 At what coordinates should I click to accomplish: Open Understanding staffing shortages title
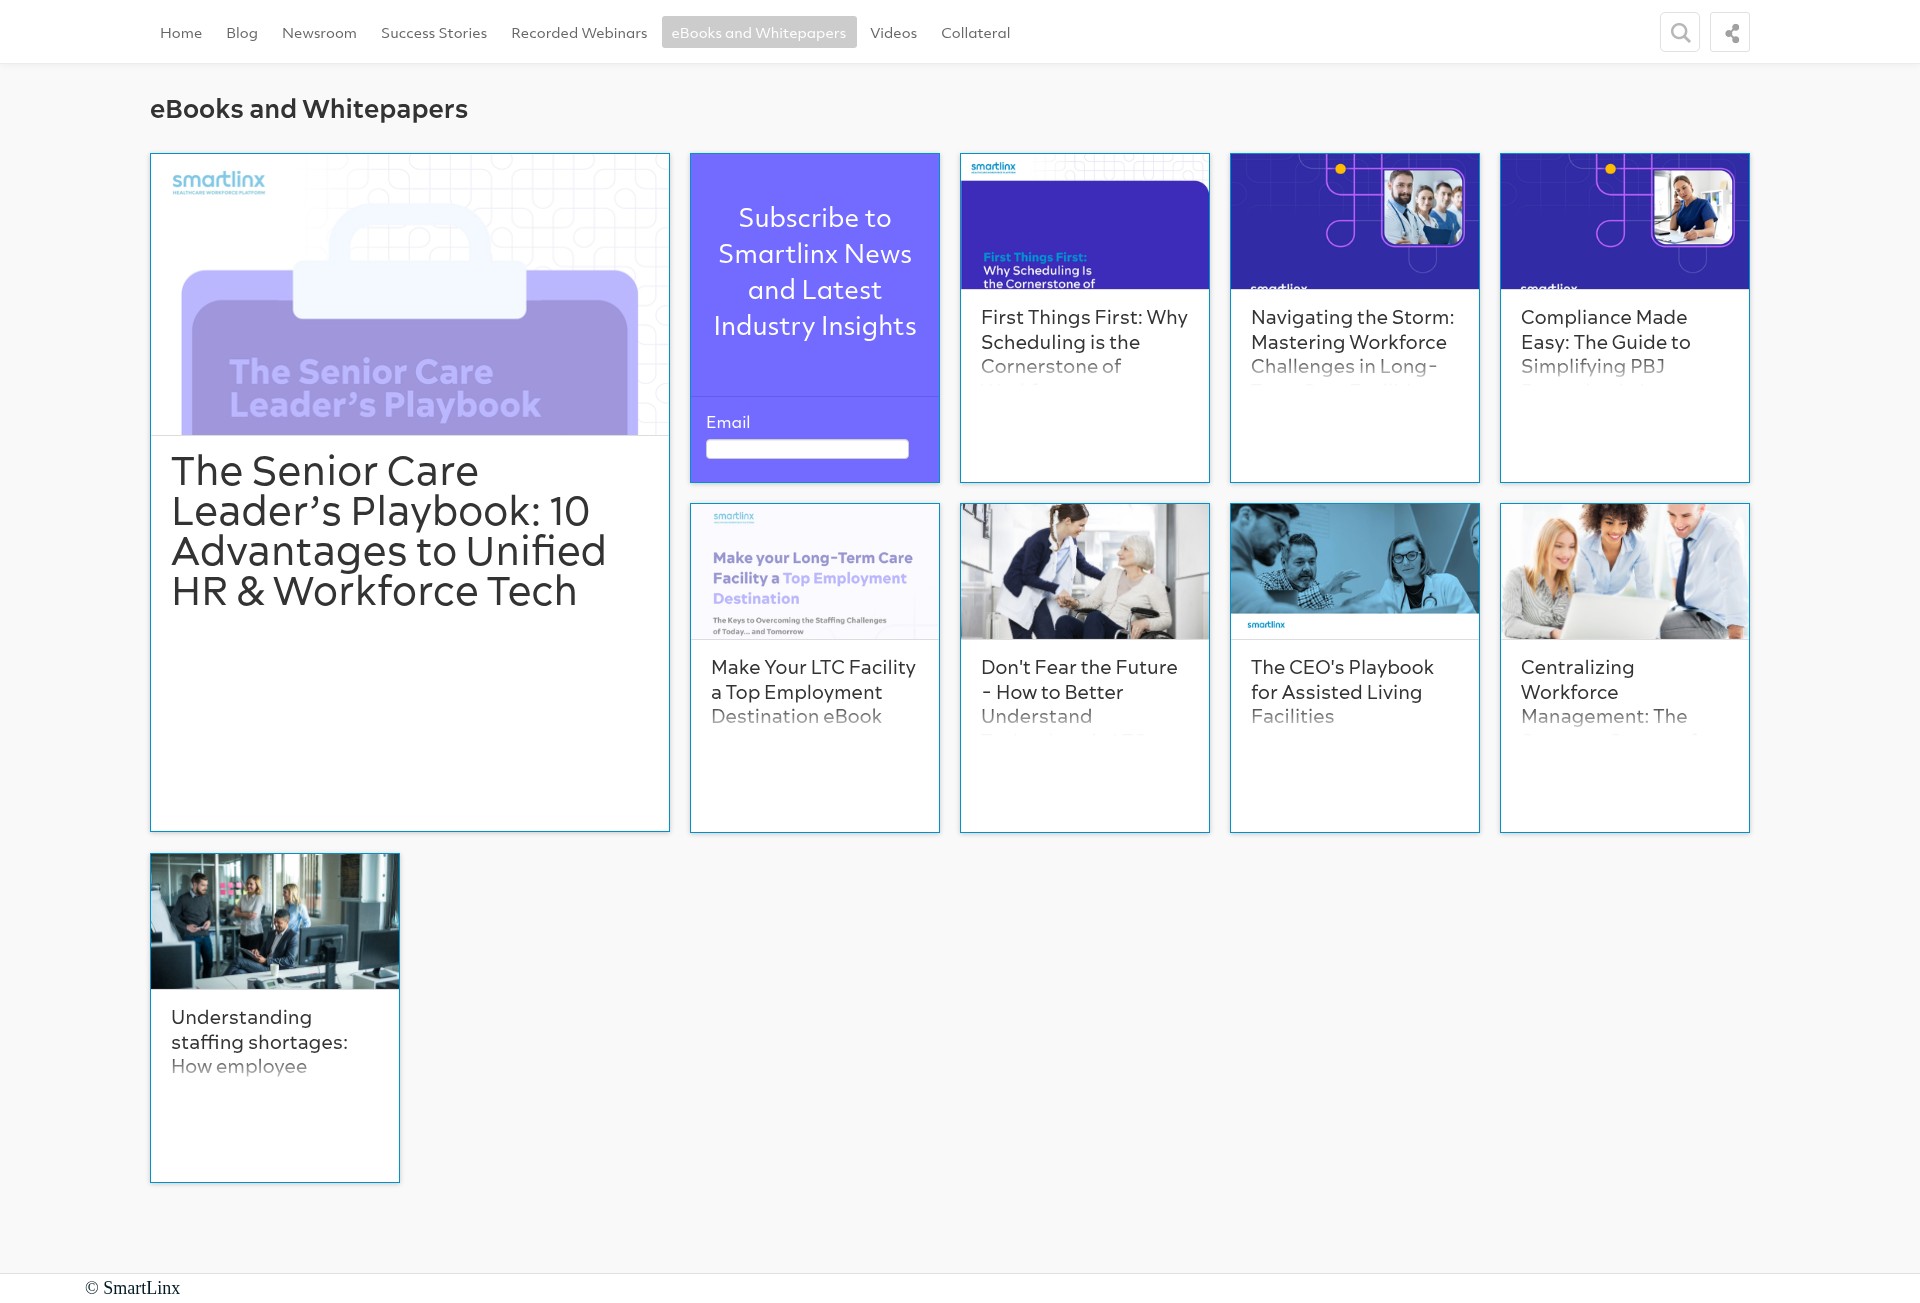pos(259,1042)
